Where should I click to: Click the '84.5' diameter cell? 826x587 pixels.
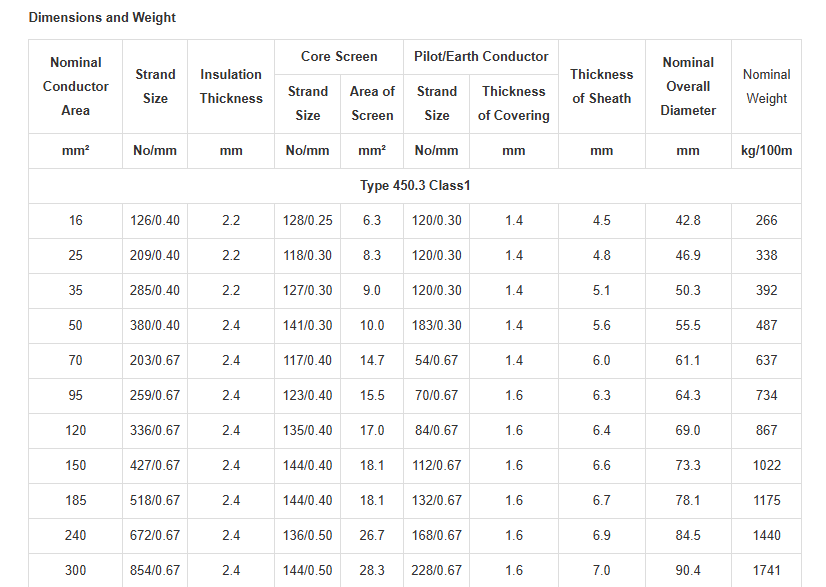[688, 535]
